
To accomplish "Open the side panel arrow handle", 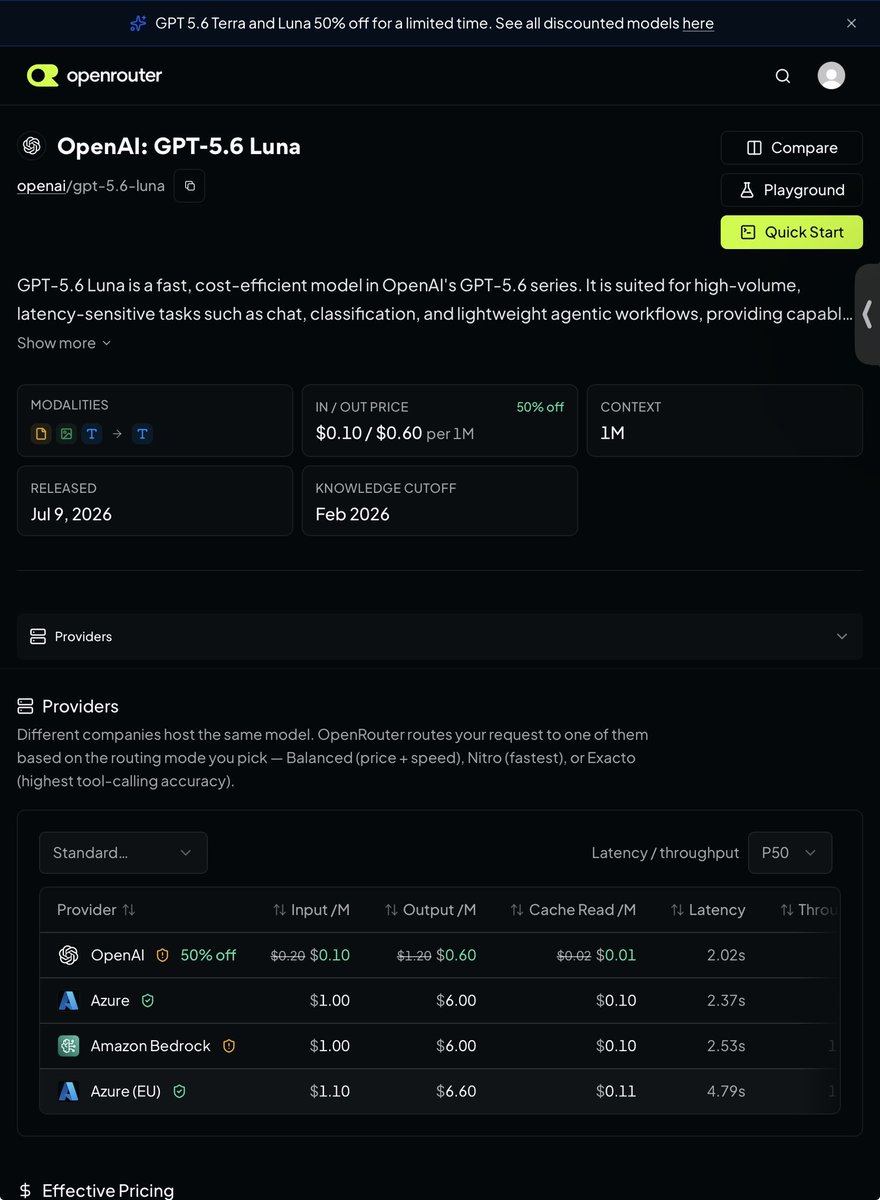I will coord(867,314).
